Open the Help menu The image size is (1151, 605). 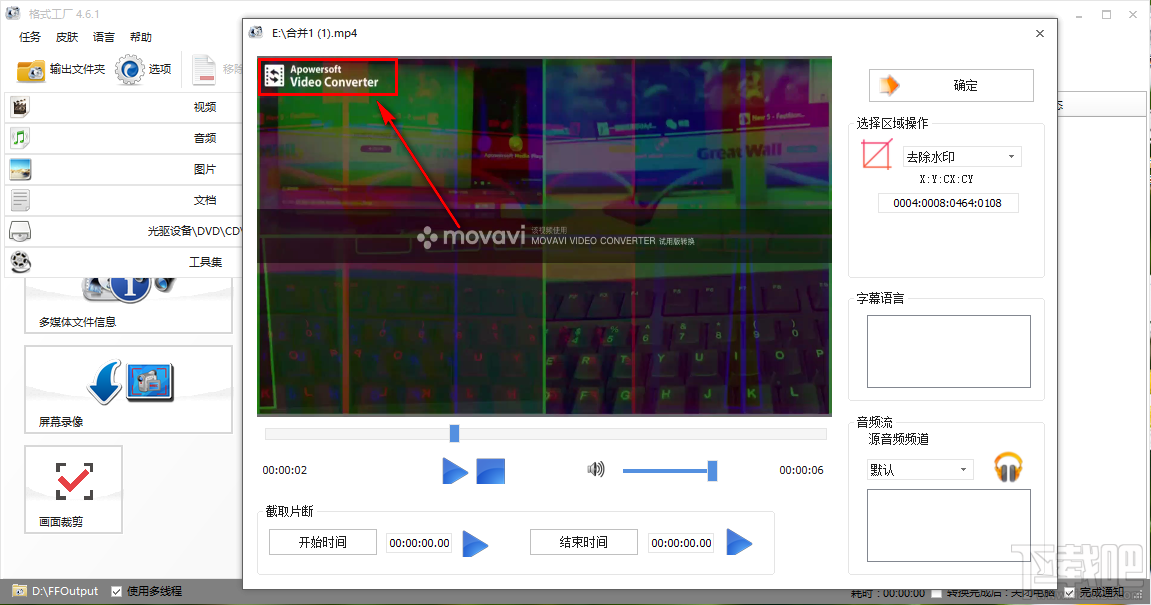click(140, 37)
